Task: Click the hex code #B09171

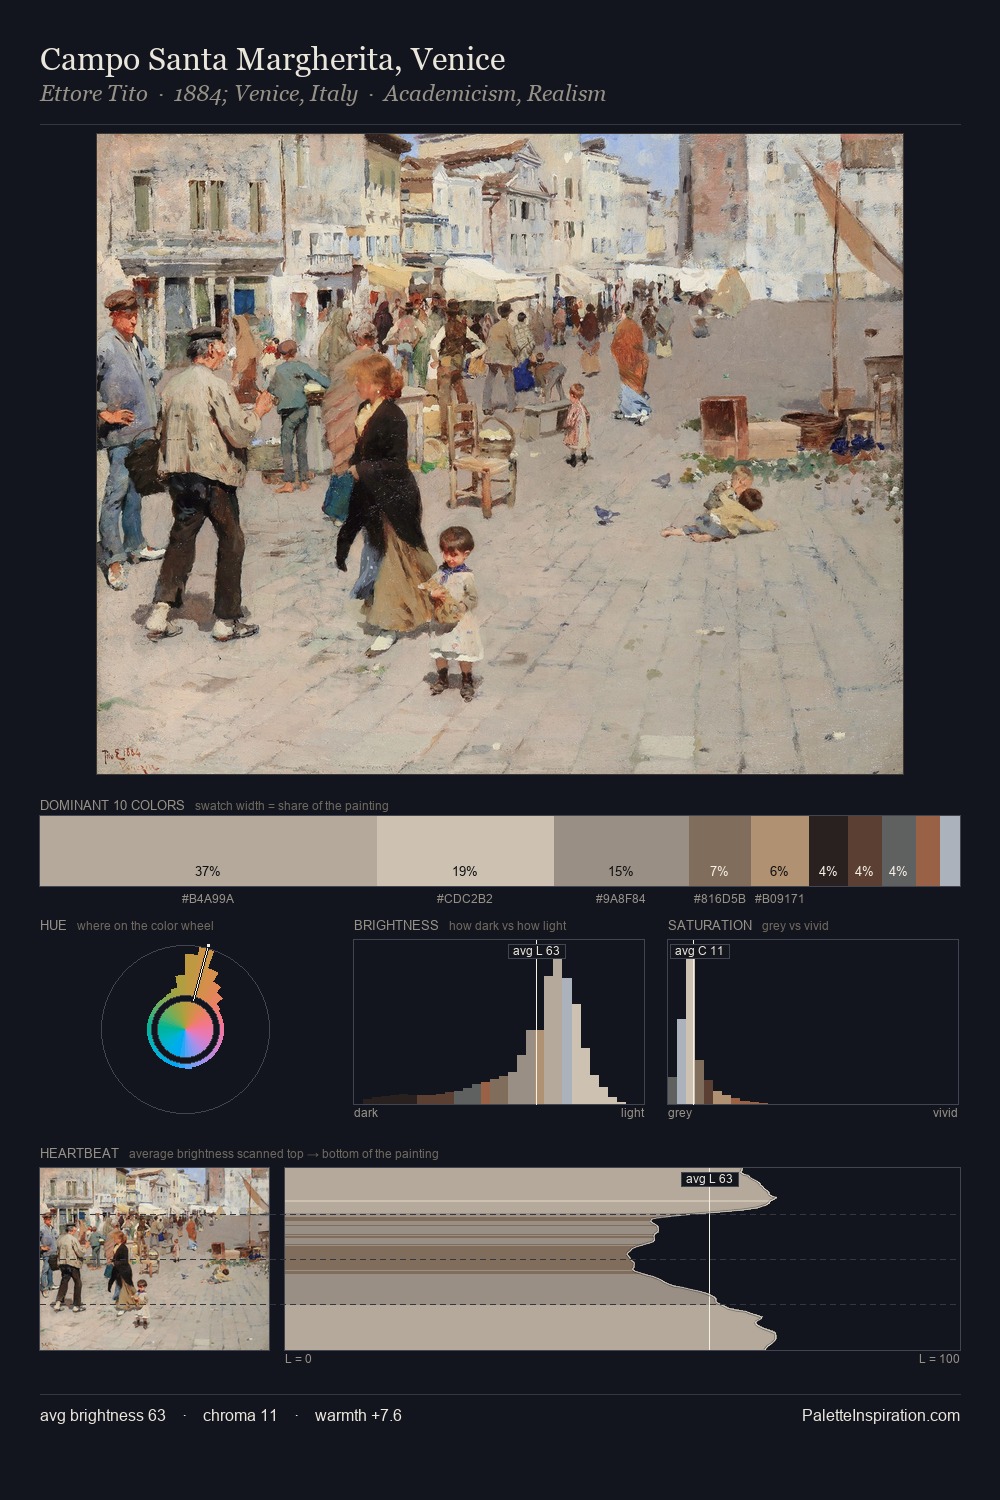Action: click(779, 899)
